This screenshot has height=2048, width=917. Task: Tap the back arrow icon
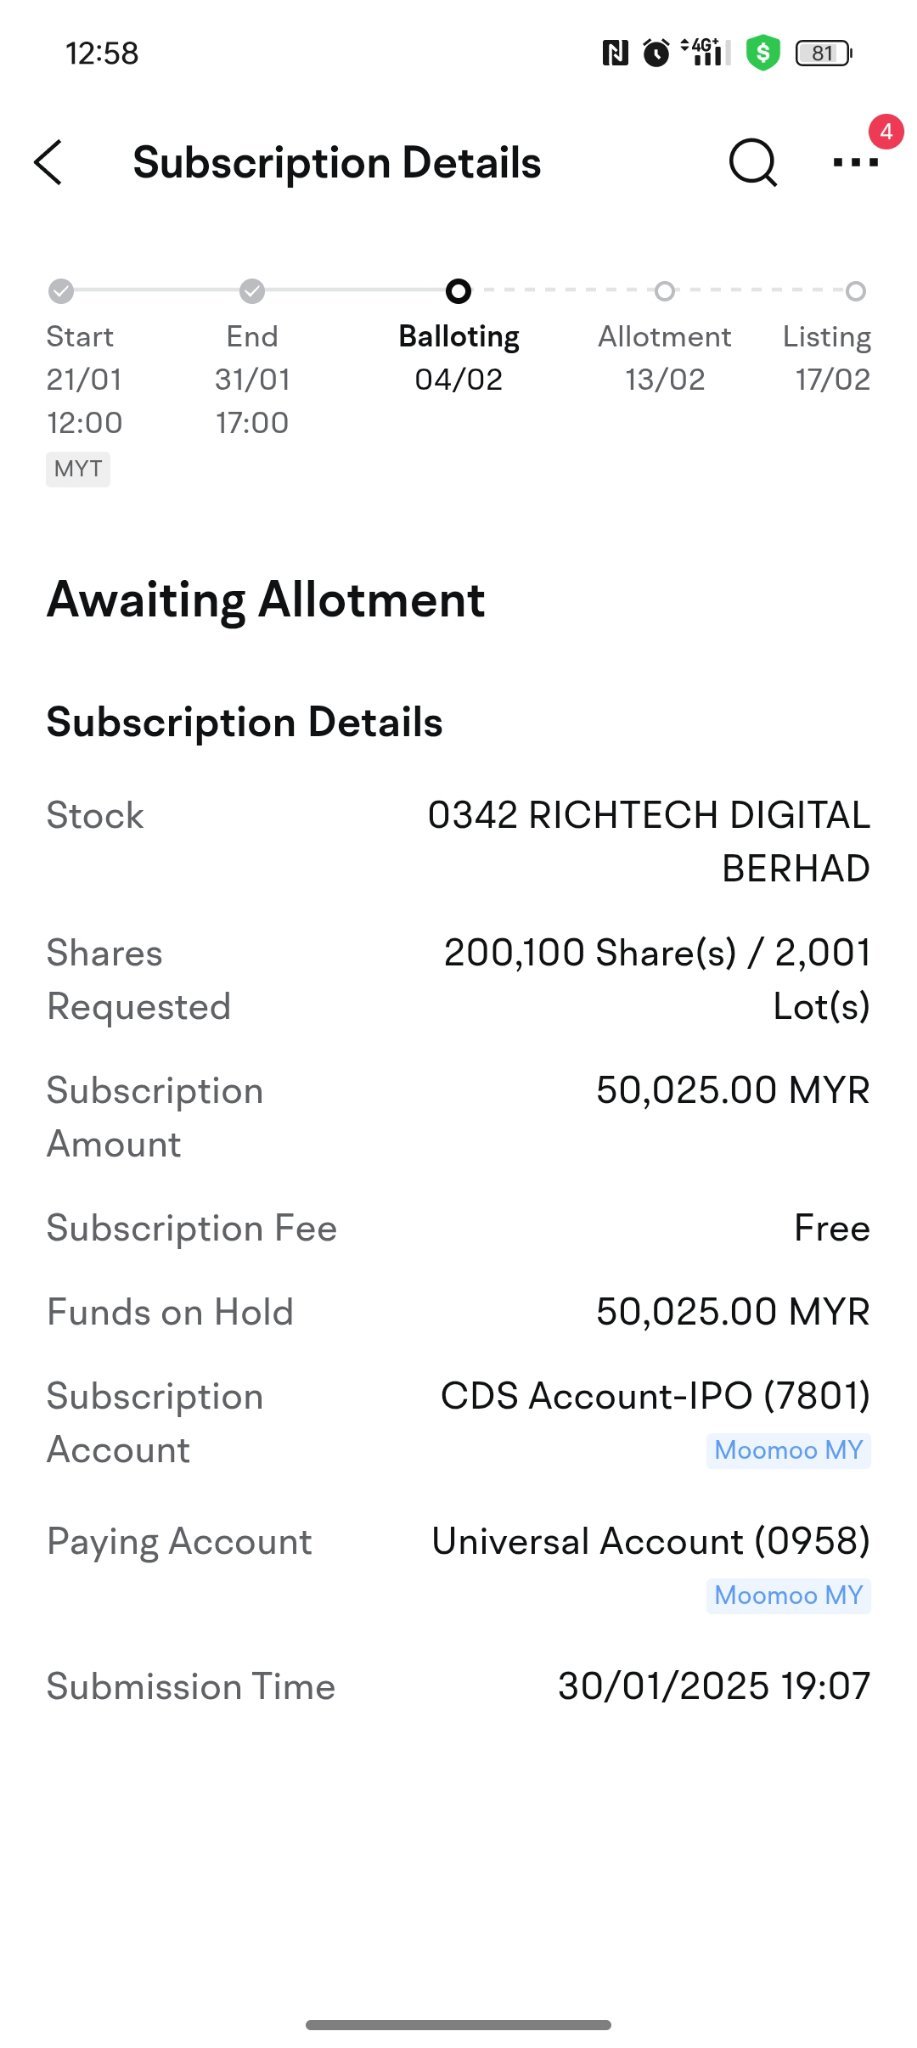(x=48, y=162)
